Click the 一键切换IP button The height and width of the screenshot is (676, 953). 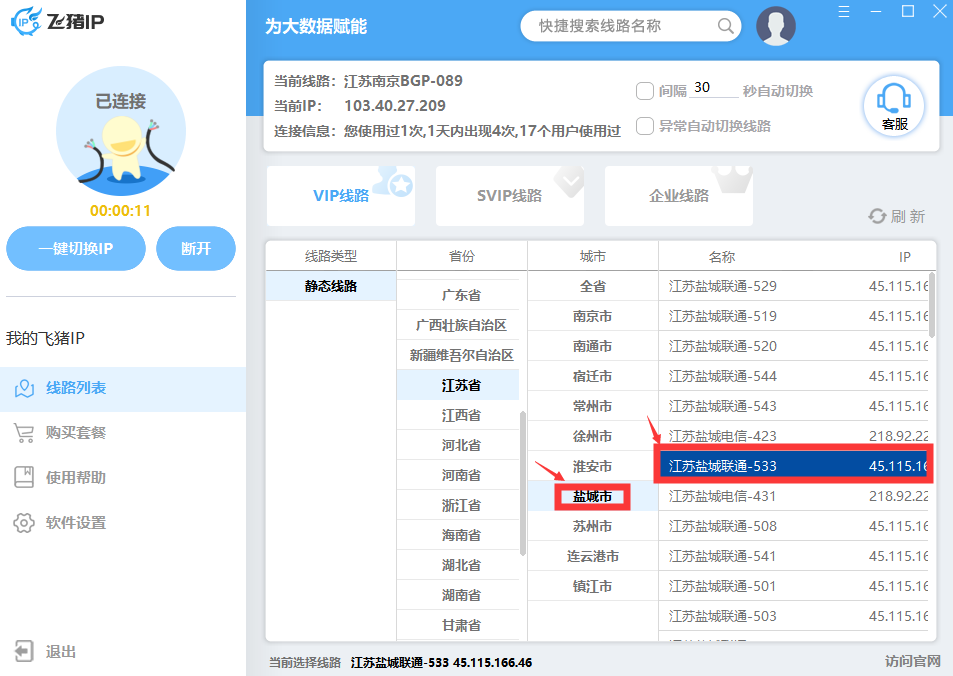(x=76, y=249)
